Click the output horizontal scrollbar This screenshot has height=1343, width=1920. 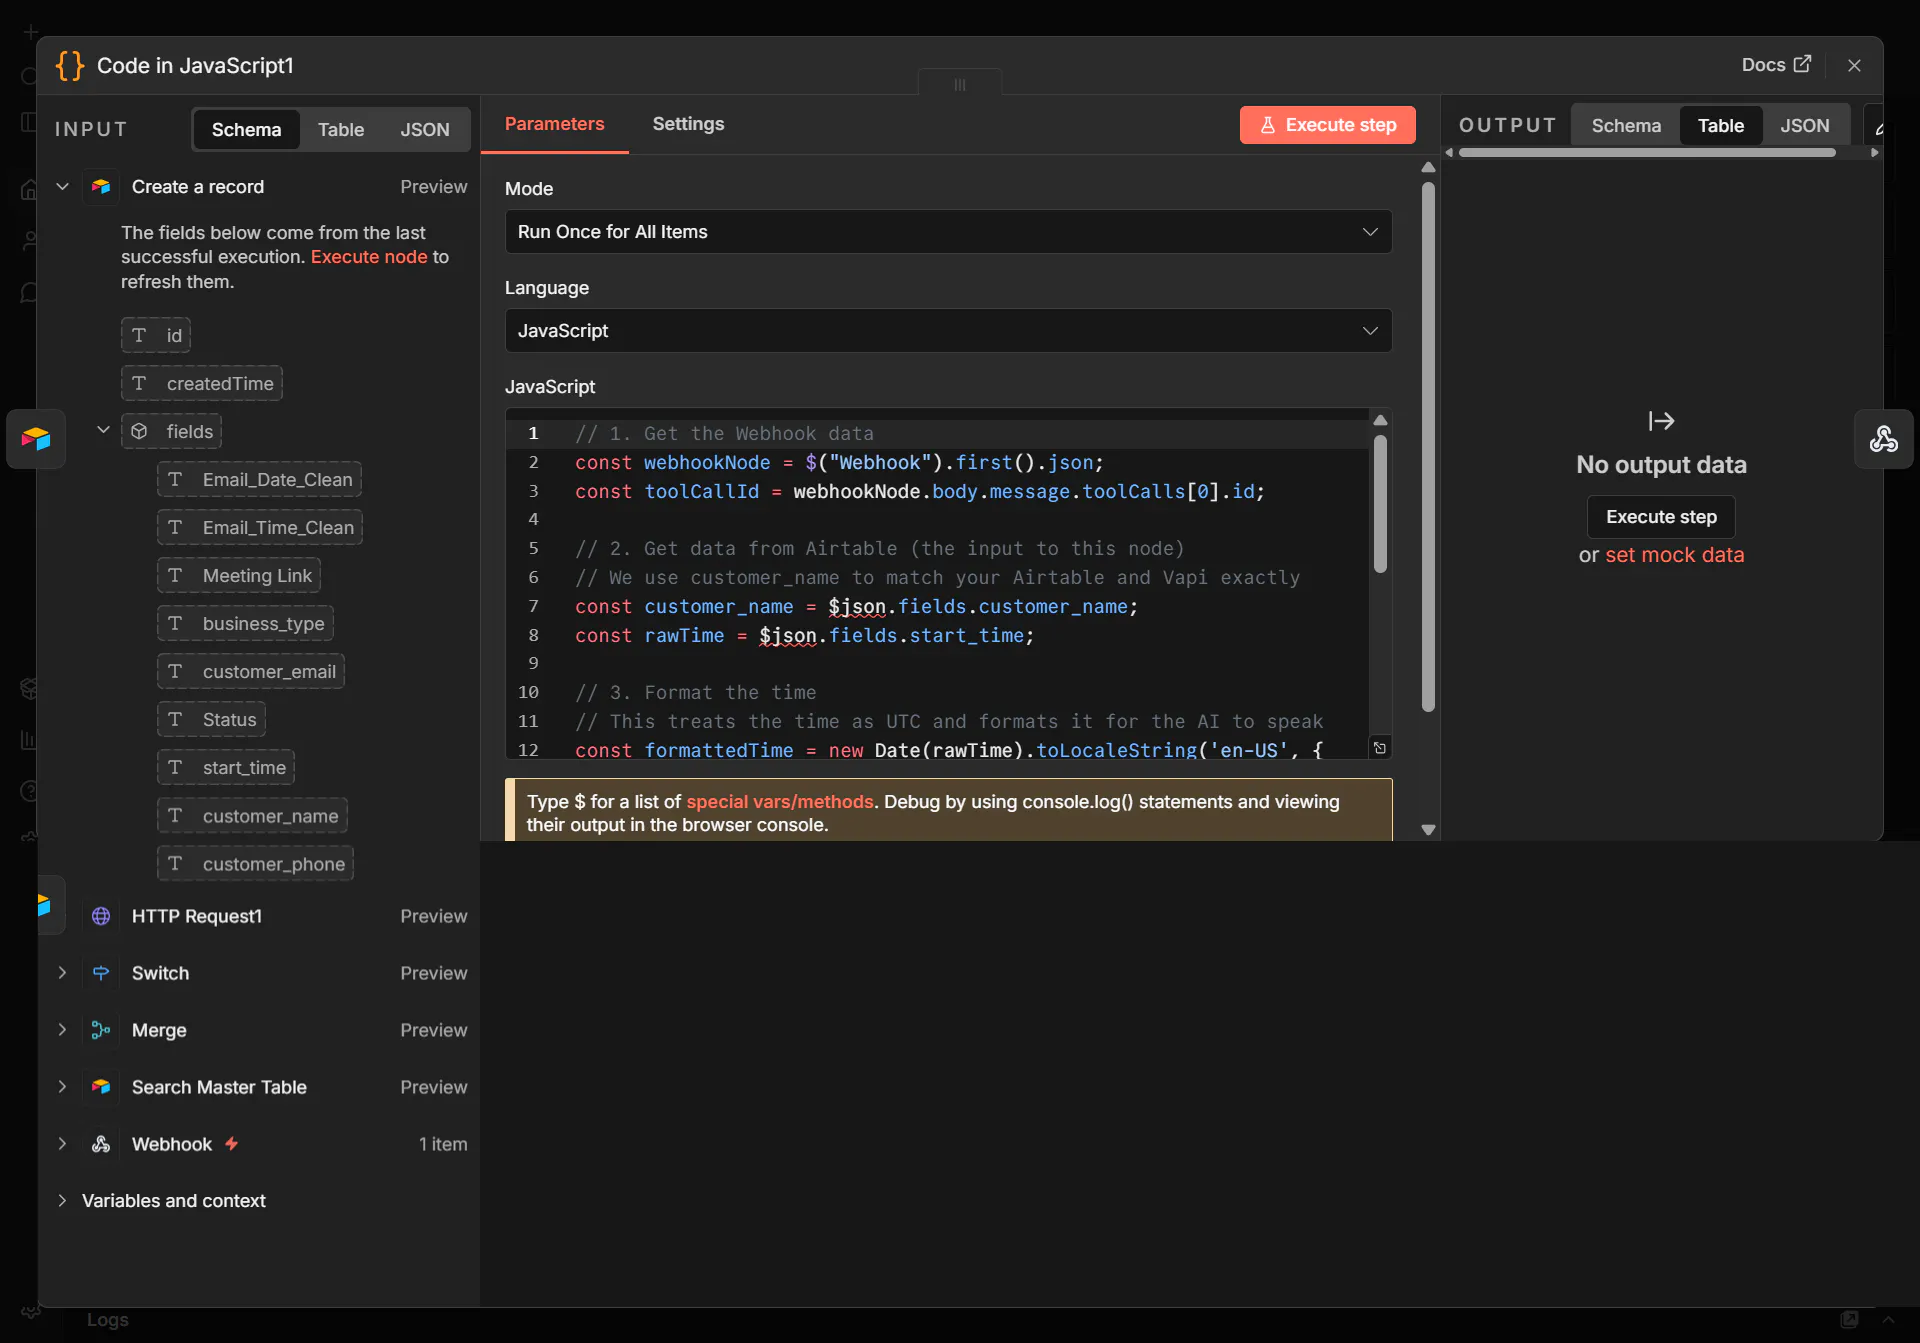pyautogui.click(x=1647, y=152)
